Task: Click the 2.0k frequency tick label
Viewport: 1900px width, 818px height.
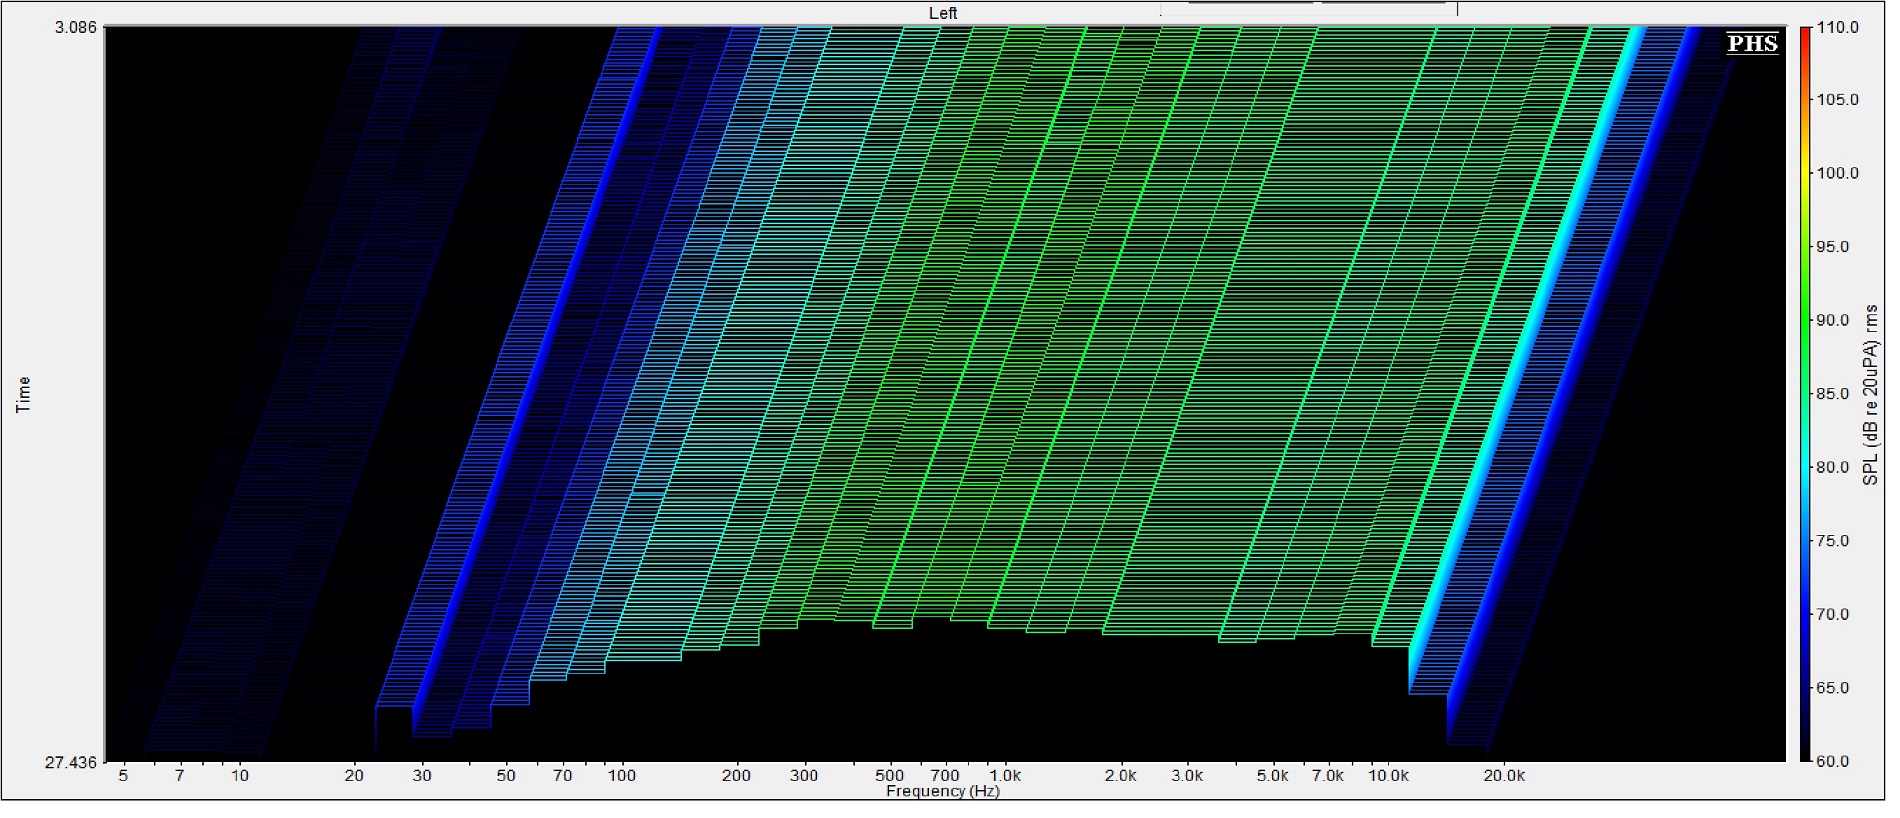Action: [x=1120, y=775]
